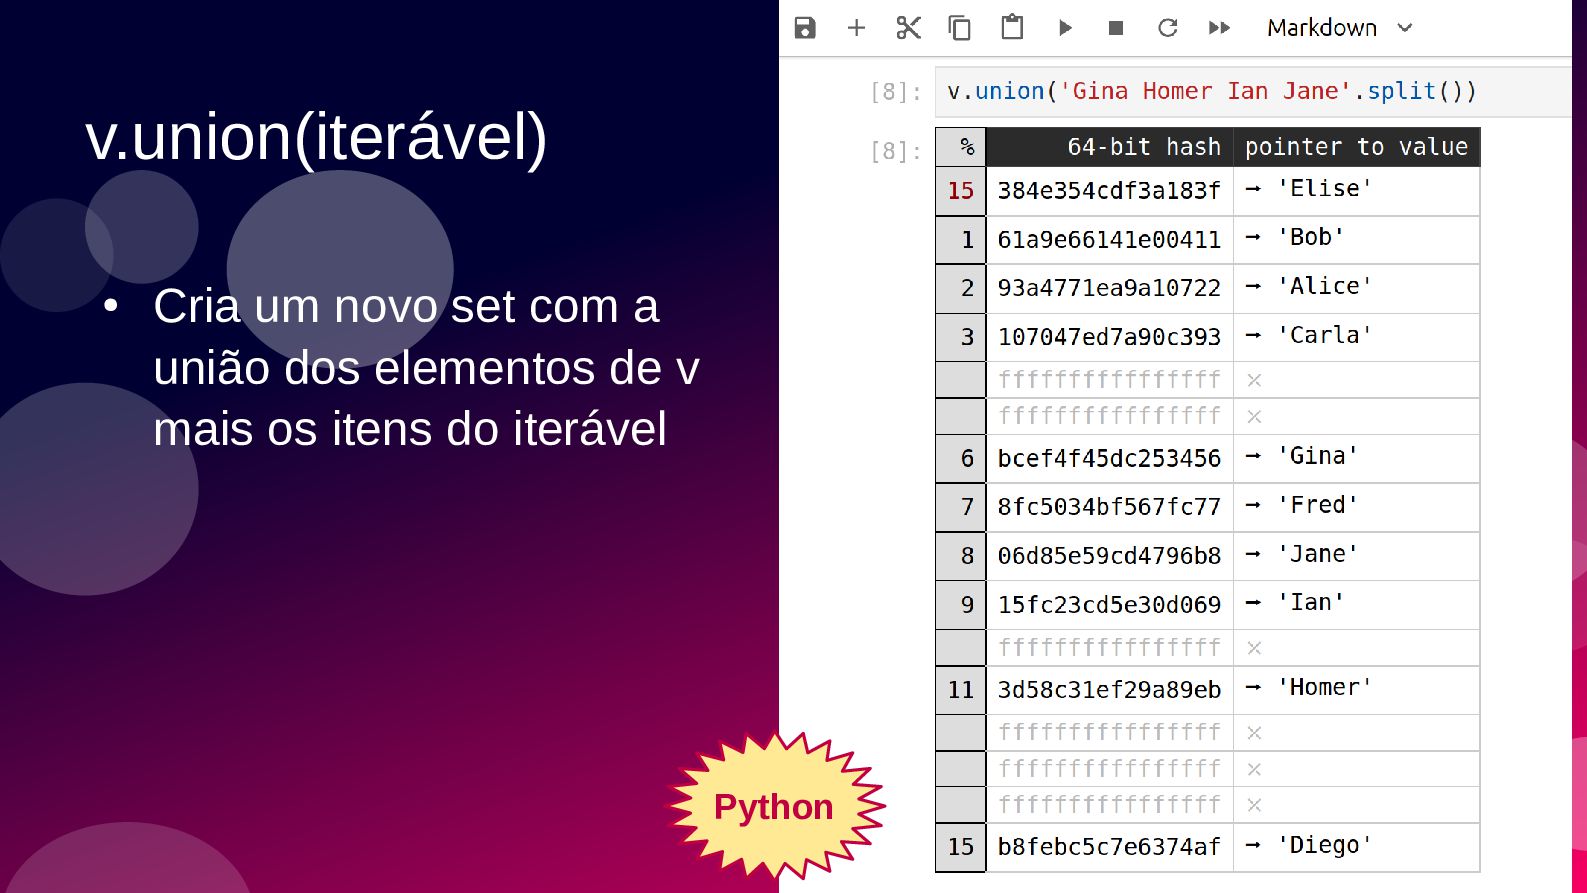This screenshot has width=1587, height=893.
Task: Open the Markdown cell type dropdown
Action: [1340, 28]
